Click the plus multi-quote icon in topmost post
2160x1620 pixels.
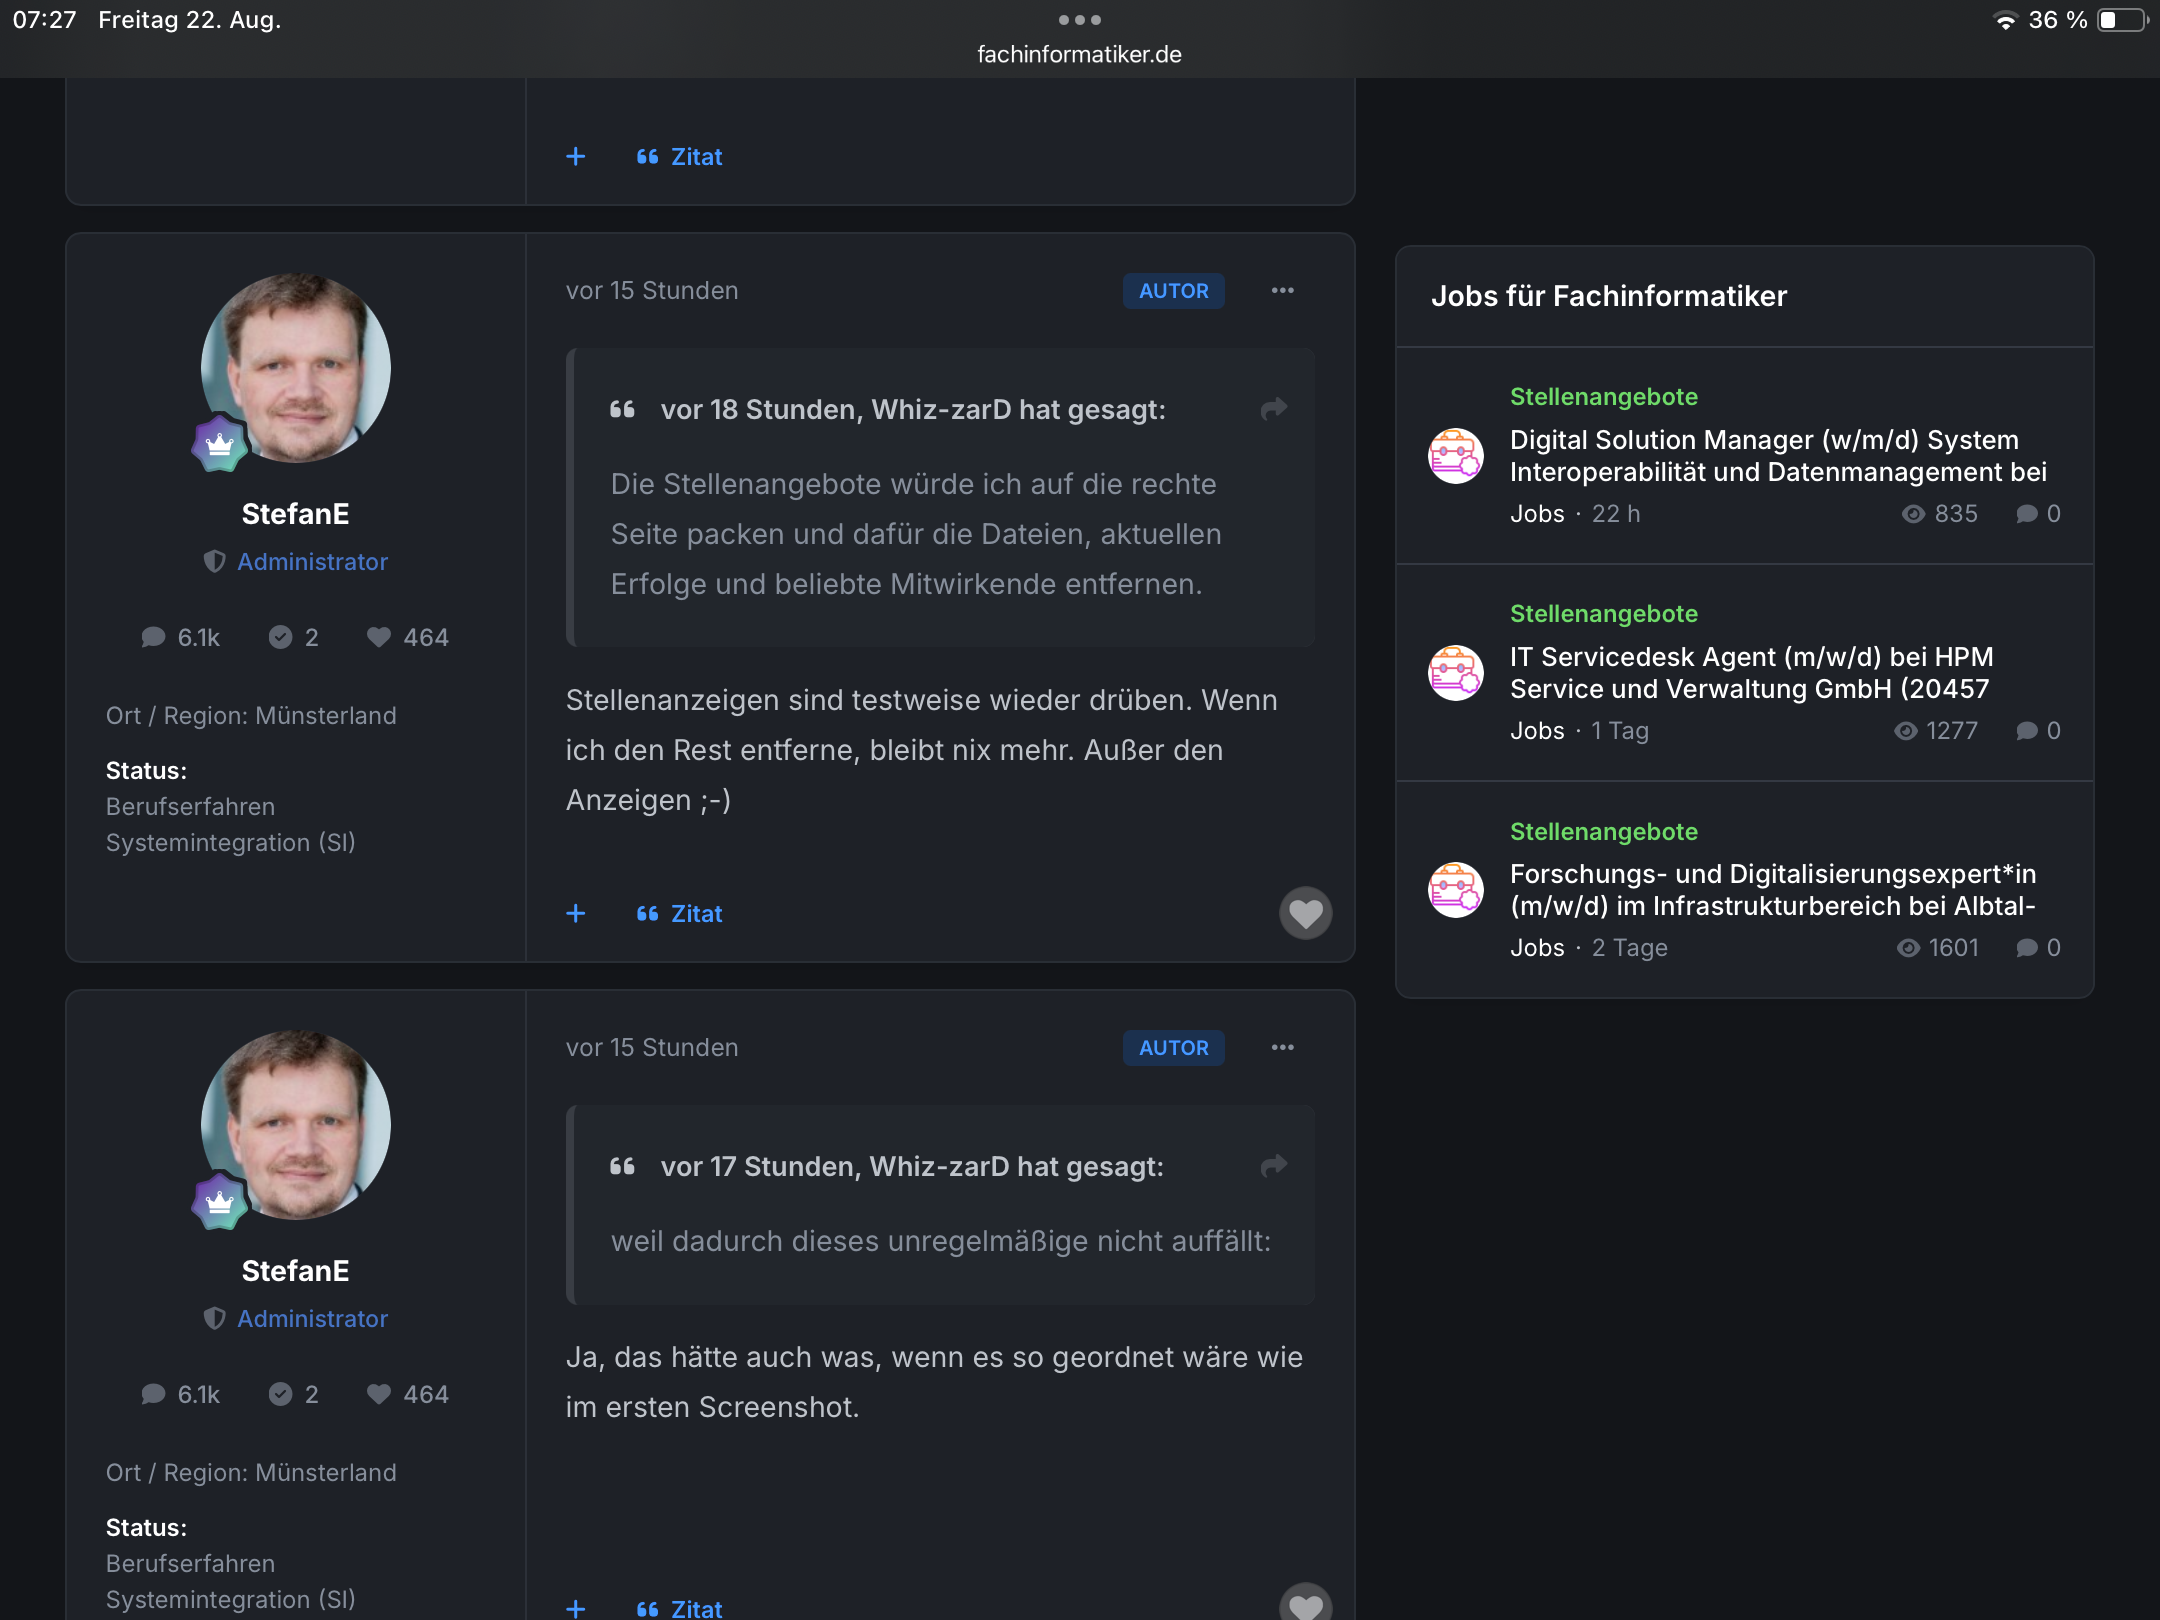[x=576, y=157]
